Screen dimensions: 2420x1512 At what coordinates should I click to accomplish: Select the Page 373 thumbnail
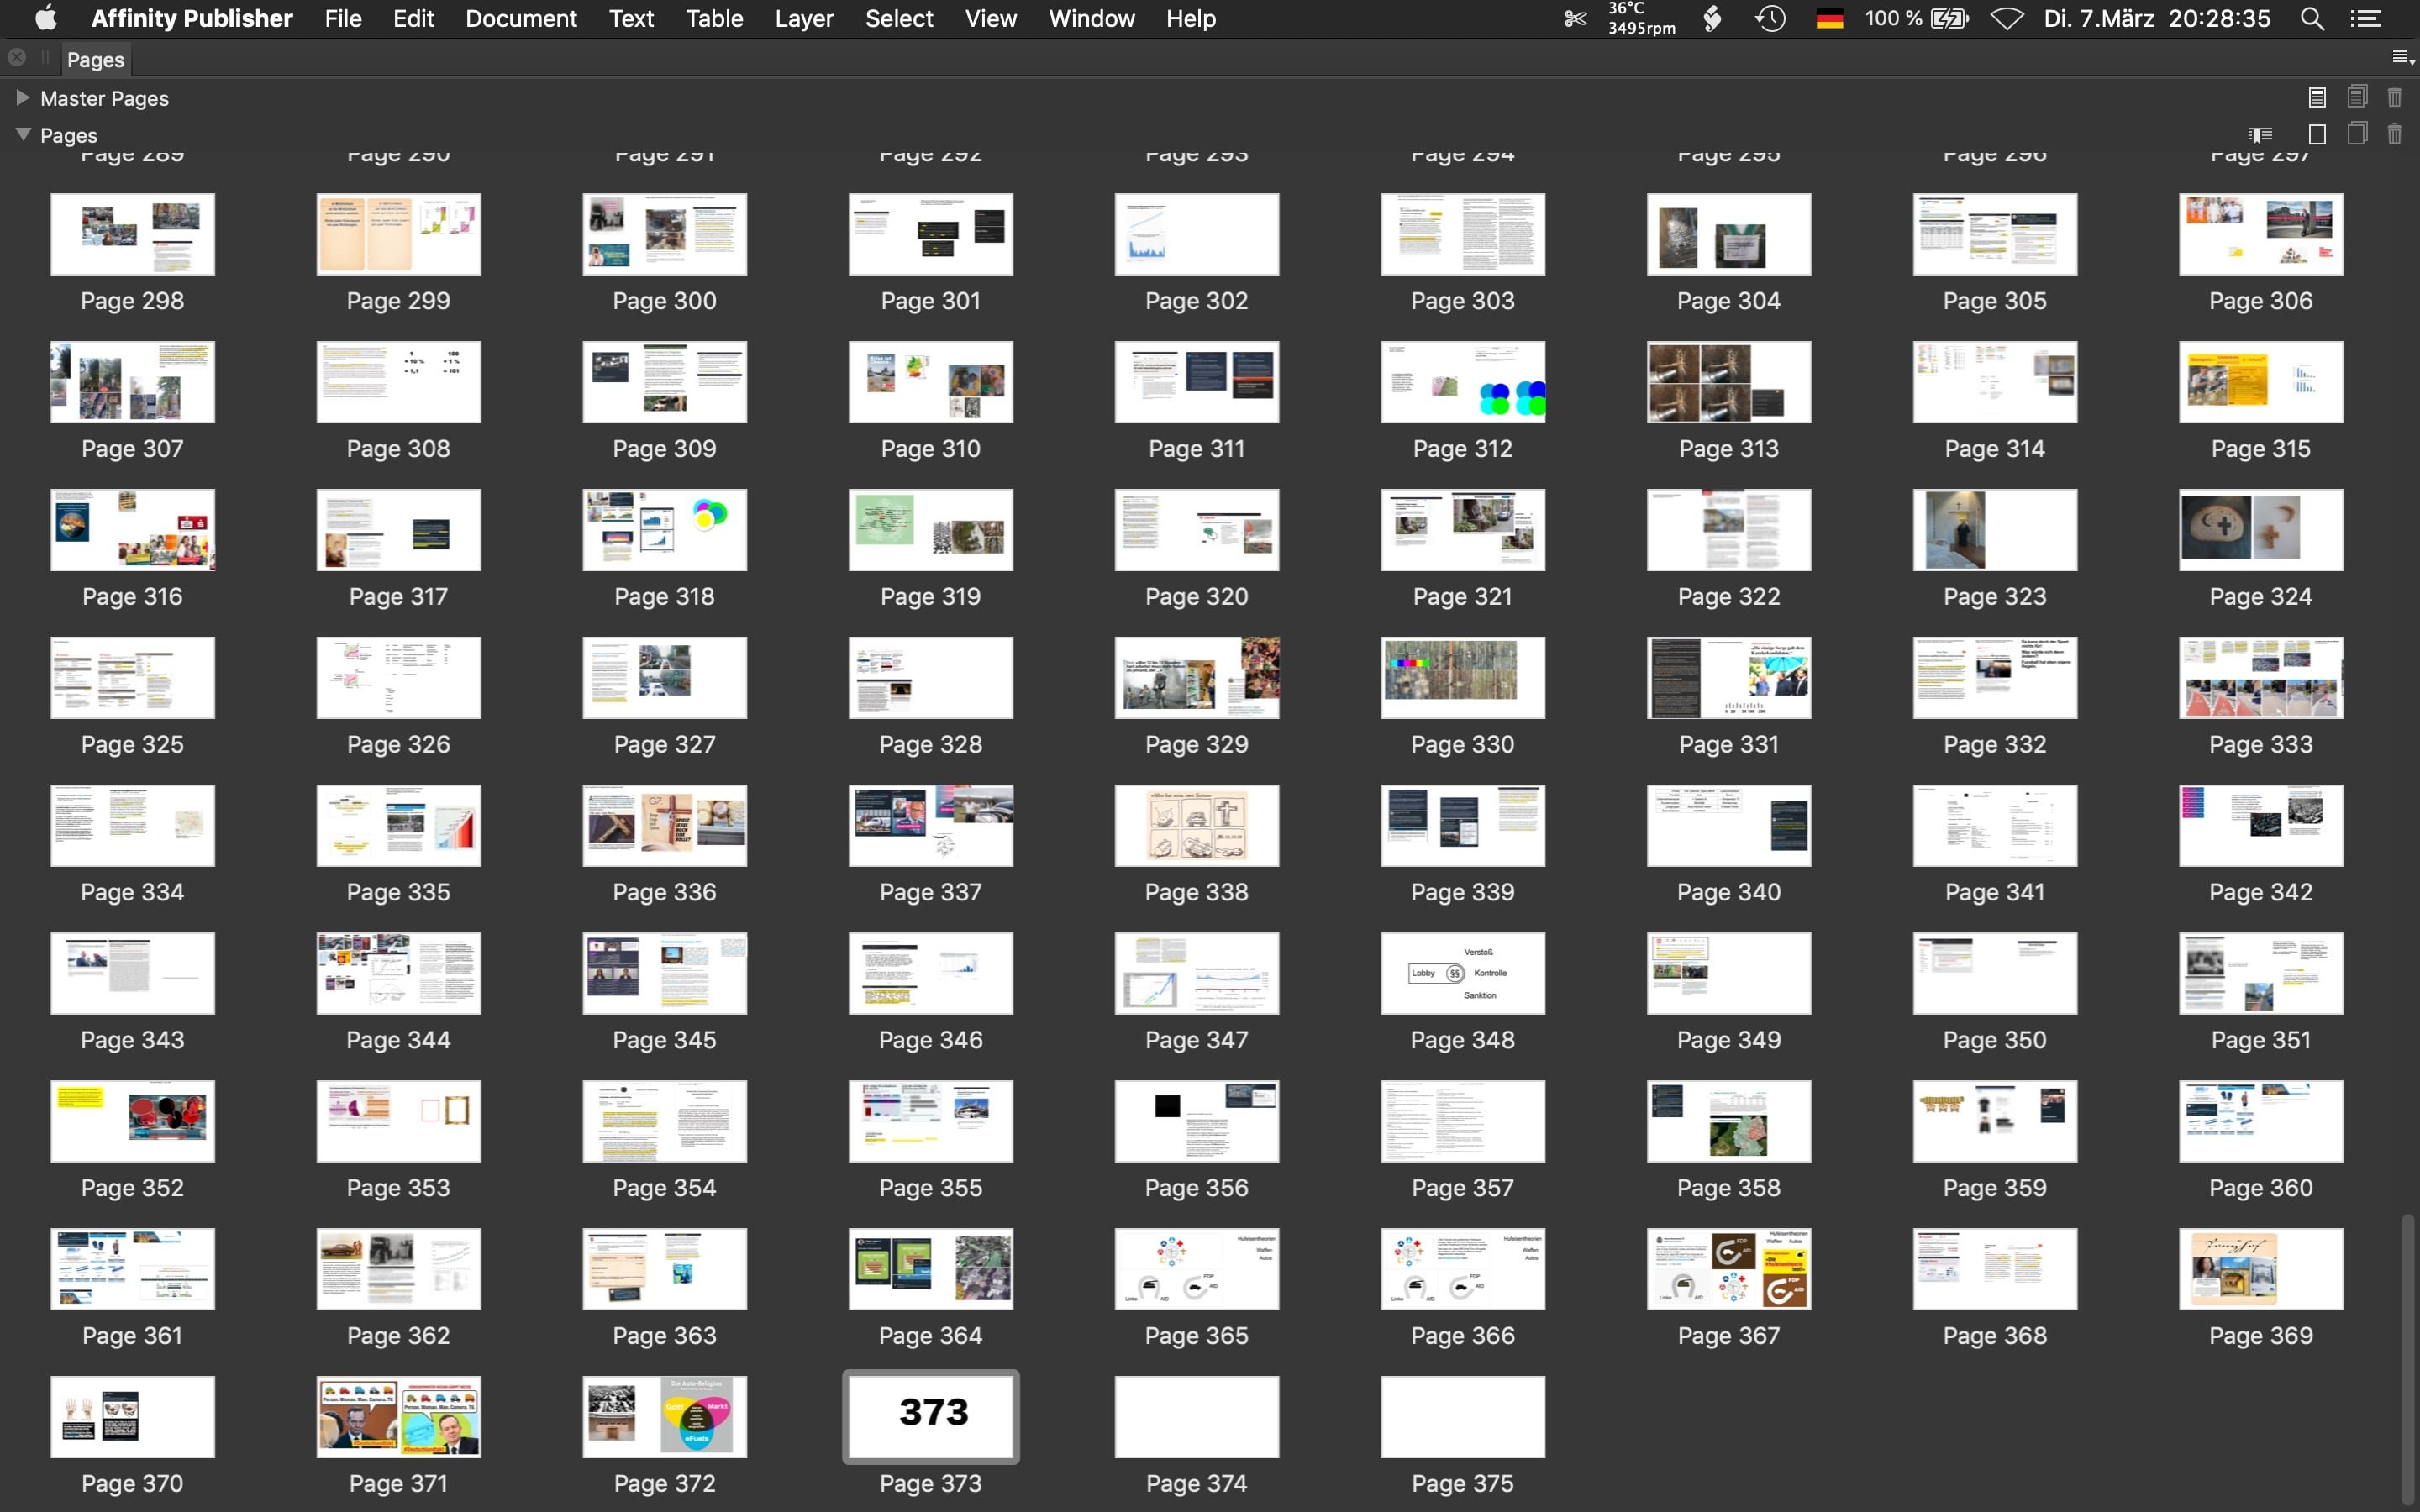(x=930, y=1416)
